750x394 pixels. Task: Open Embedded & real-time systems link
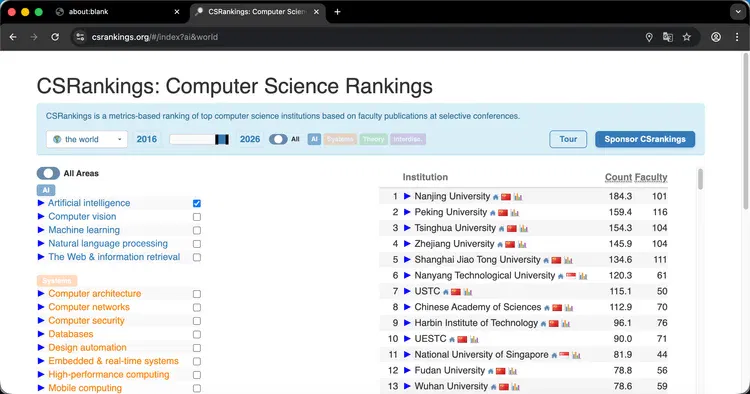coord(113,361)
